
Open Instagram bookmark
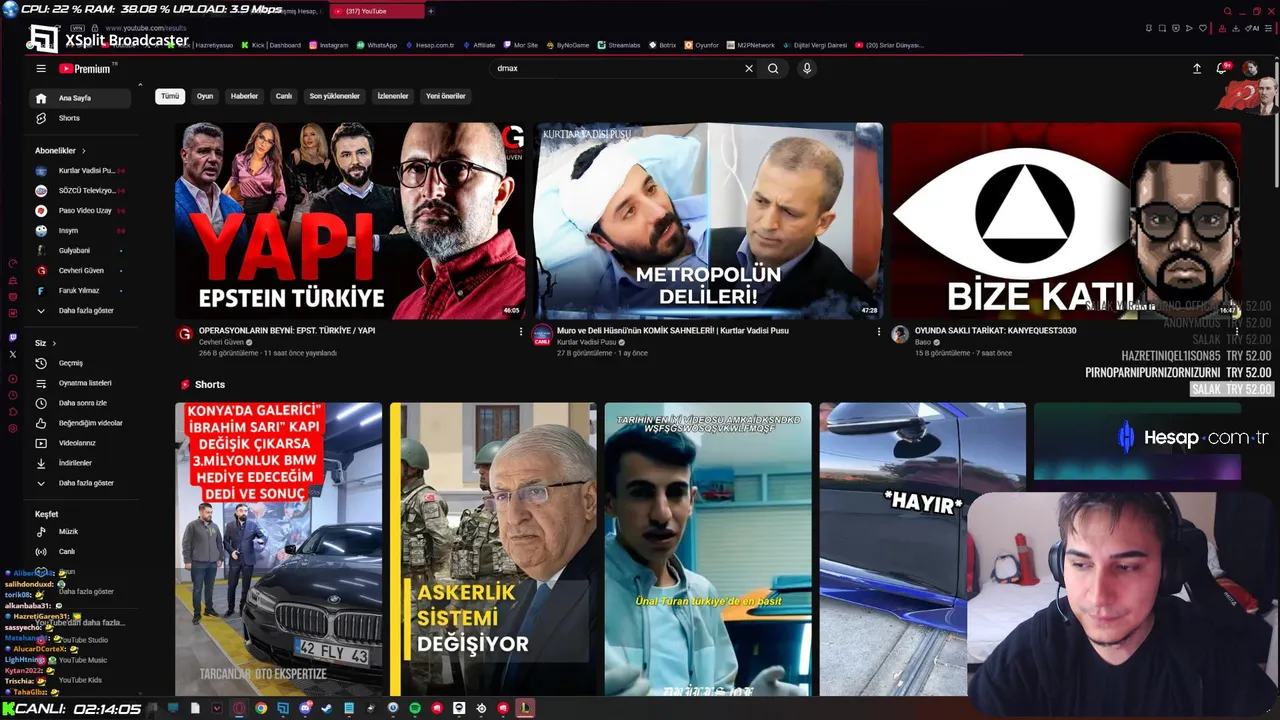coord(329,45)
